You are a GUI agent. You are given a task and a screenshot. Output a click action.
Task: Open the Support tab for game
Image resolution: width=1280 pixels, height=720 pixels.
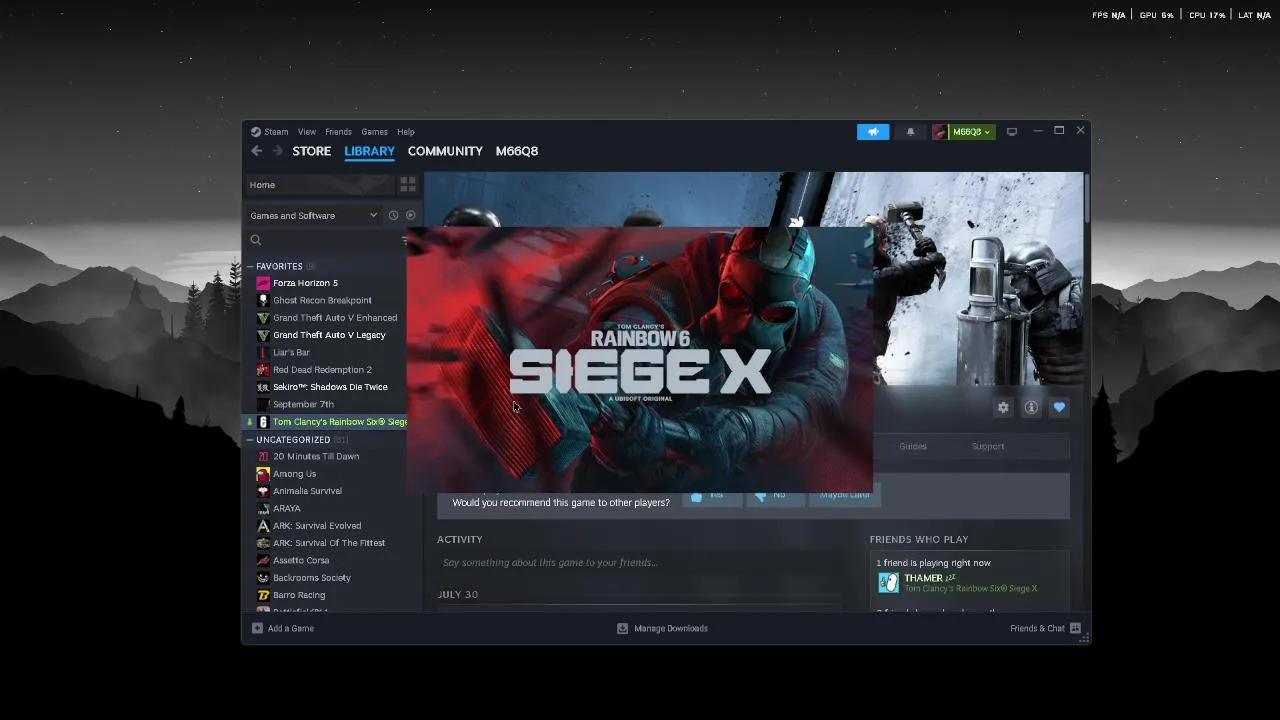tap(988, 446)
